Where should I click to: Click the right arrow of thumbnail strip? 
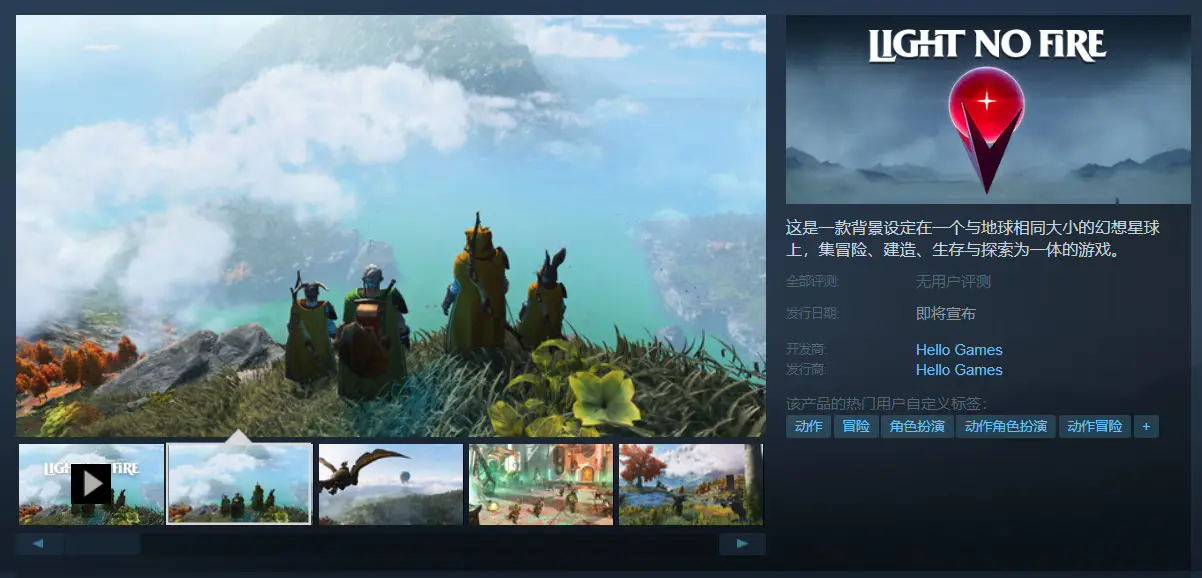point(742,544)
